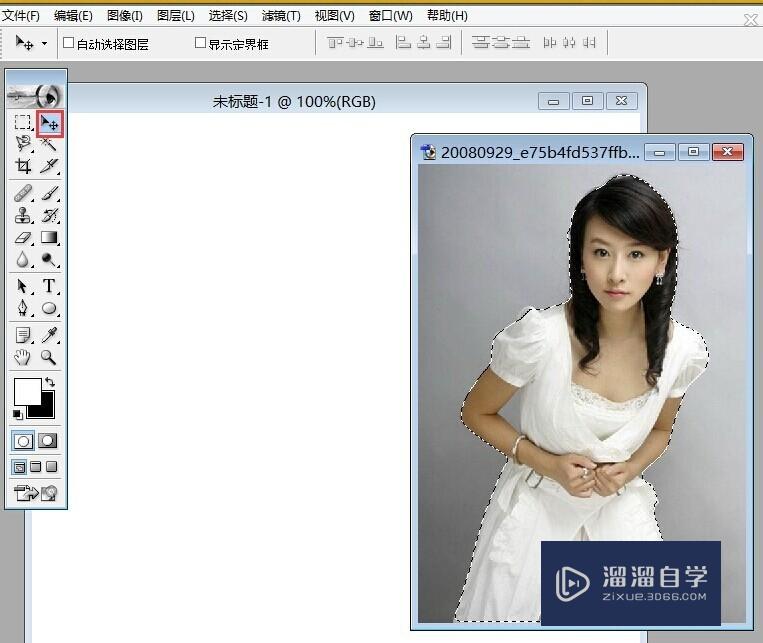This screenshot has width=763, height=643.
Task: Open the background color swatch
Action: [x=47, y=410]
